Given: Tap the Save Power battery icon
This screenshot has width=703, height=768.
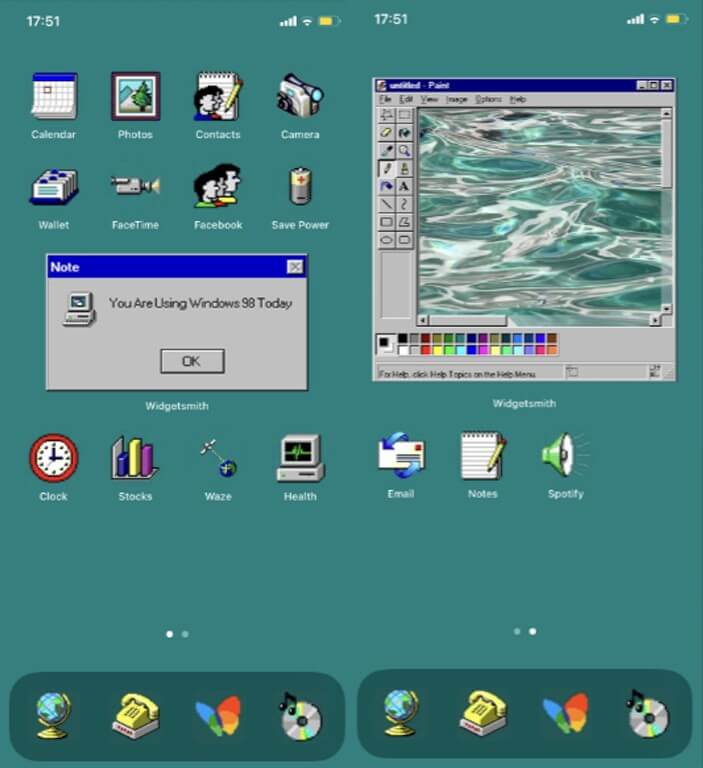Looking at the screenshot, I should pos(300,187).
